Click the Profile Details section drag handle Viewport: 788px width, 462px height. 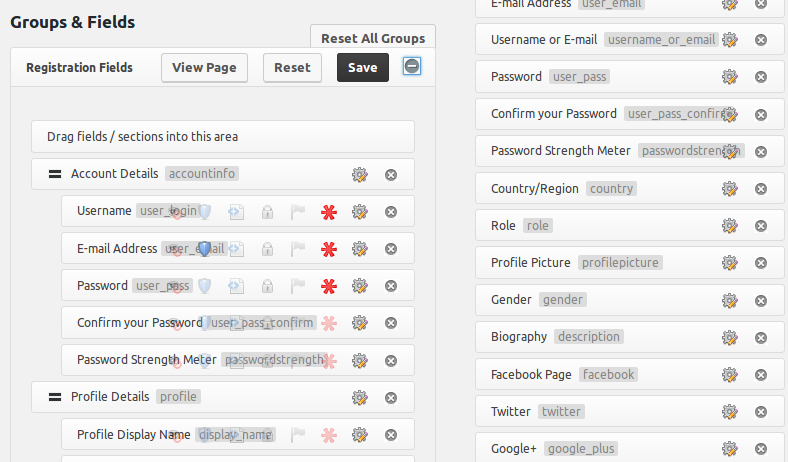[x=55, y=397]
